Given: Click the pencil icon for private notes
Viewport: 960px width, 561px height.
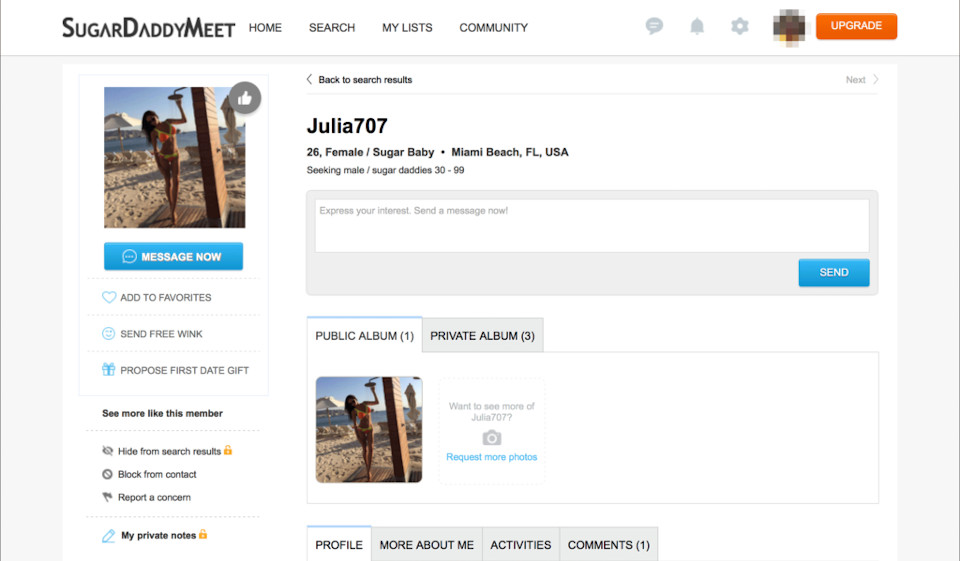Looking at the screenshot, I should coord(109,536).
